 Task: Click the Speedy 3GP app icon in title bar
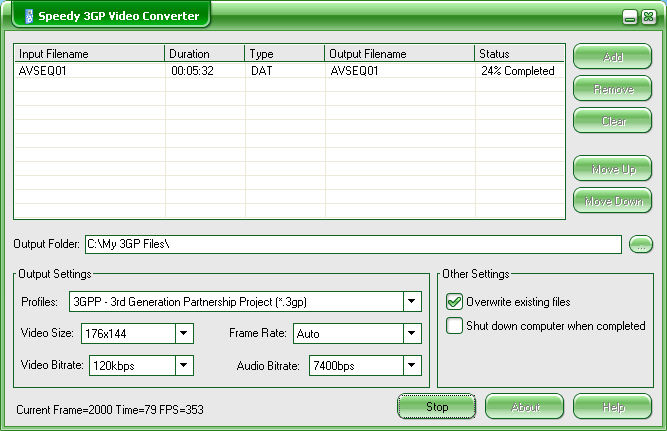pos(29,17)
